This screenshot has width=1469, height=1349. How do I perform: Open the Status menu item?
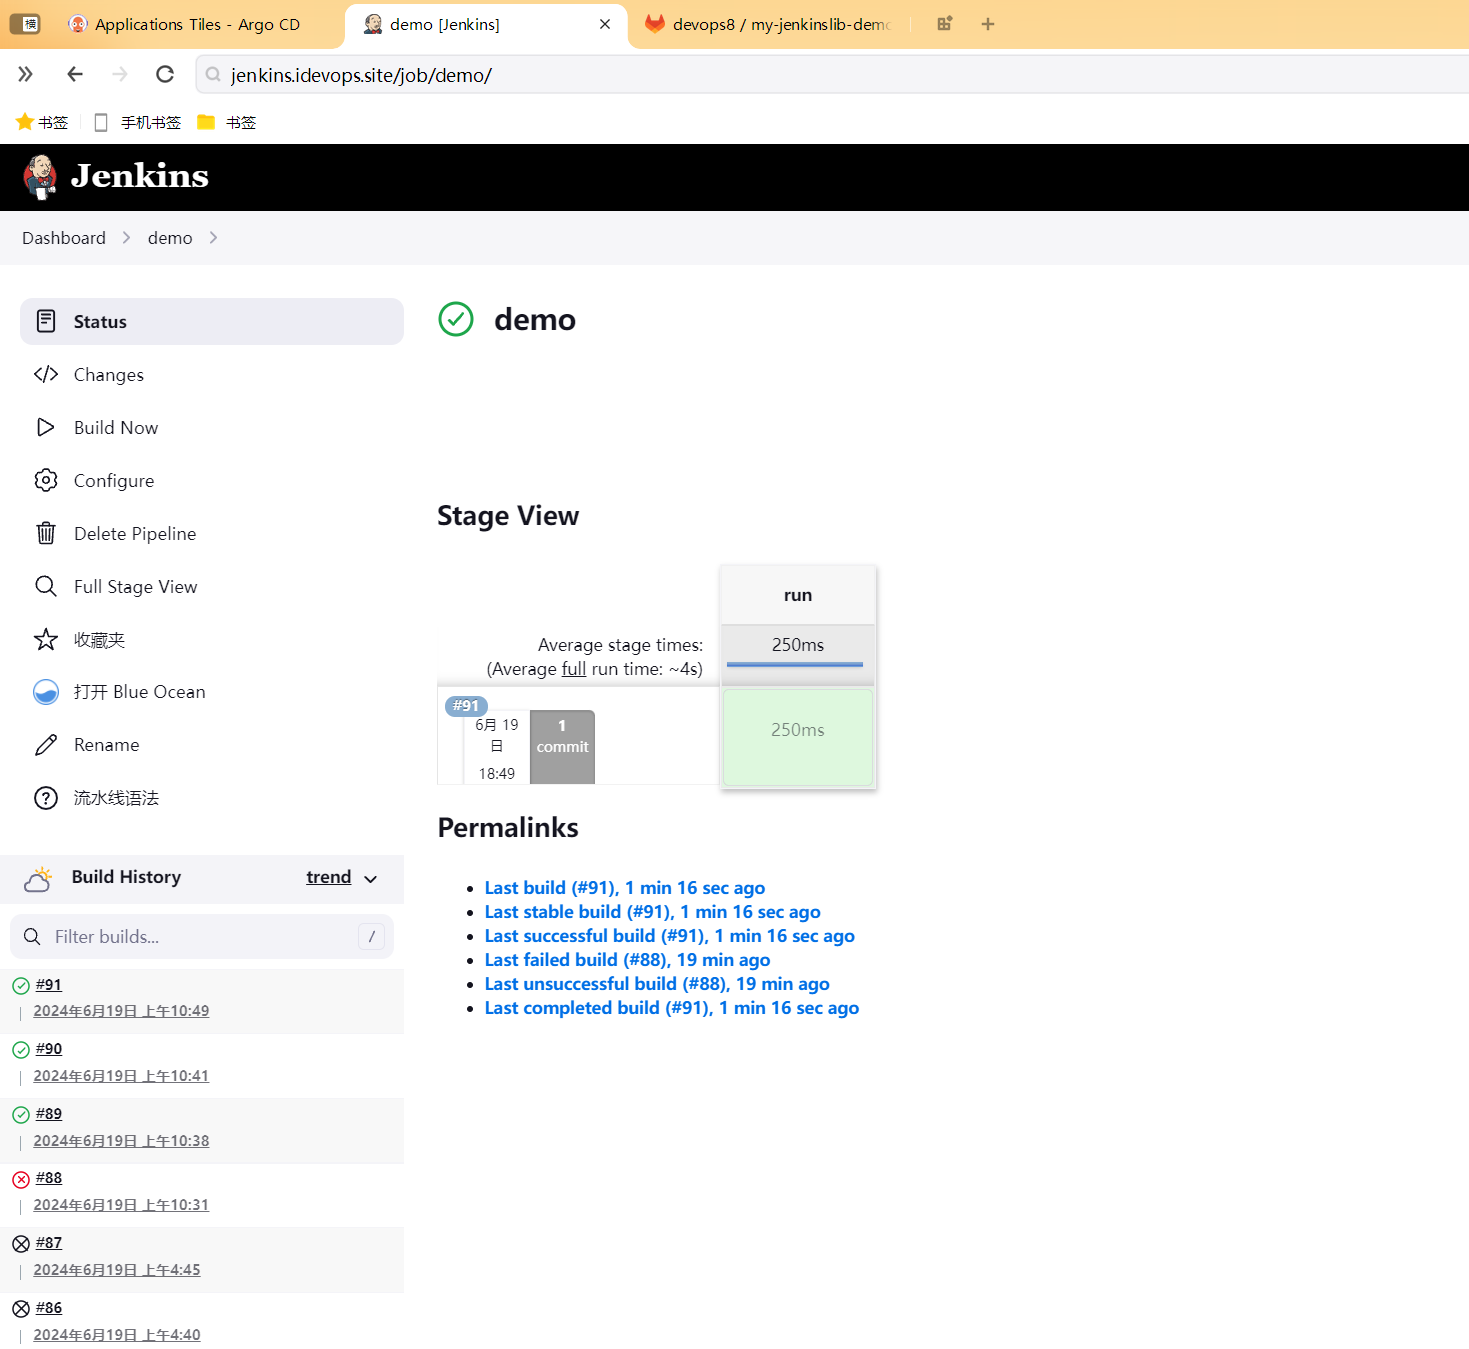pos(212,321)
